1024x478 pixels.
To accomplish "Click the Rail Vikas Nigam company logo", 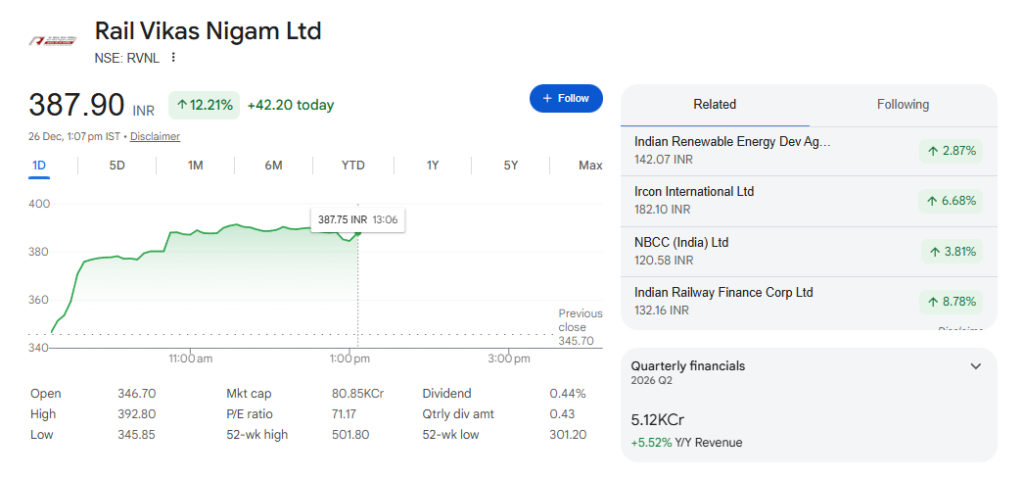I will [51, 40].
